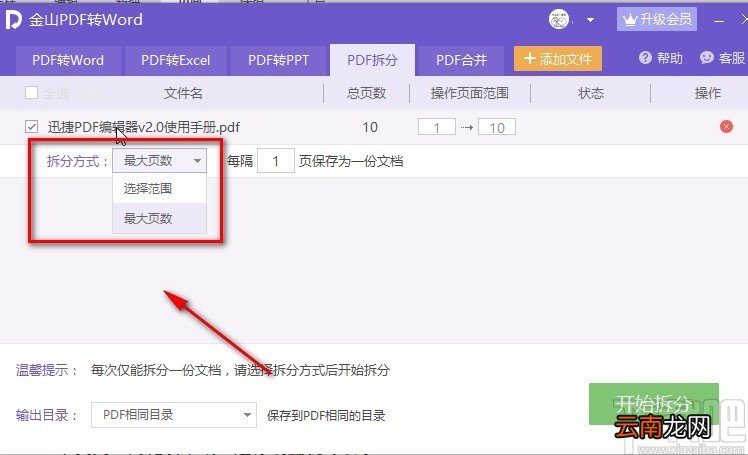Screen dimensions: 748x455
Task: Click the end page field showing 10
Action: pyautogui.click(x=497, y=127)
